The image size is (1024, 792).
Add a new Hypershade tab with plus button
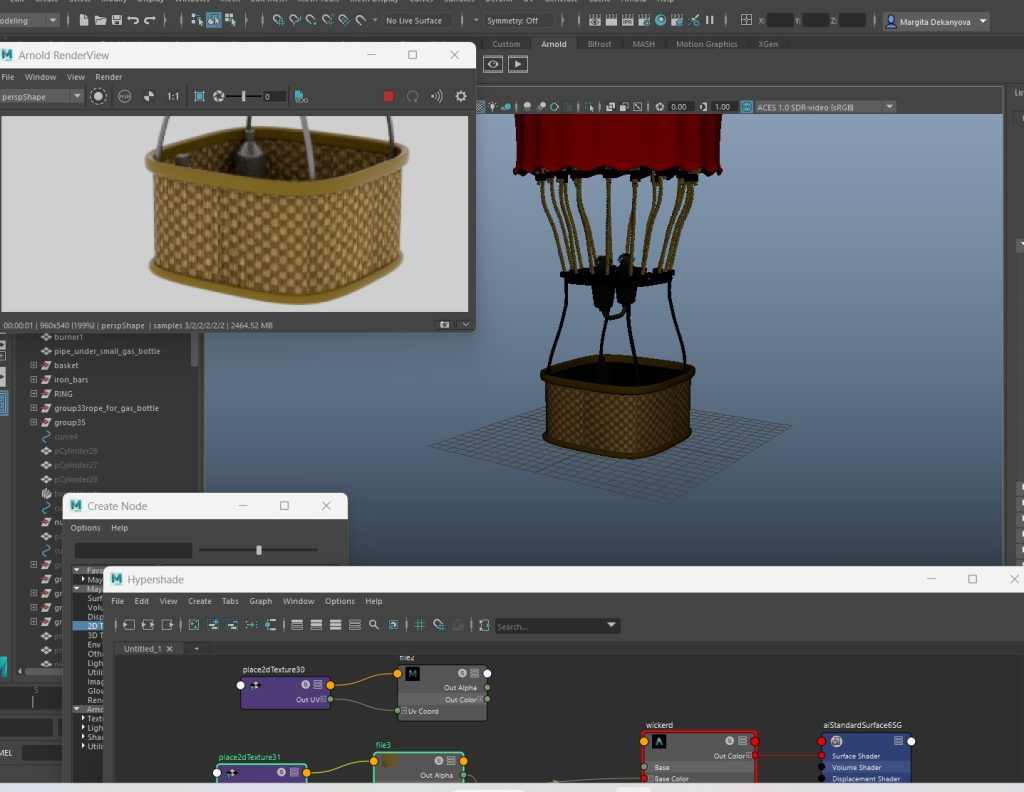point(196,649)
